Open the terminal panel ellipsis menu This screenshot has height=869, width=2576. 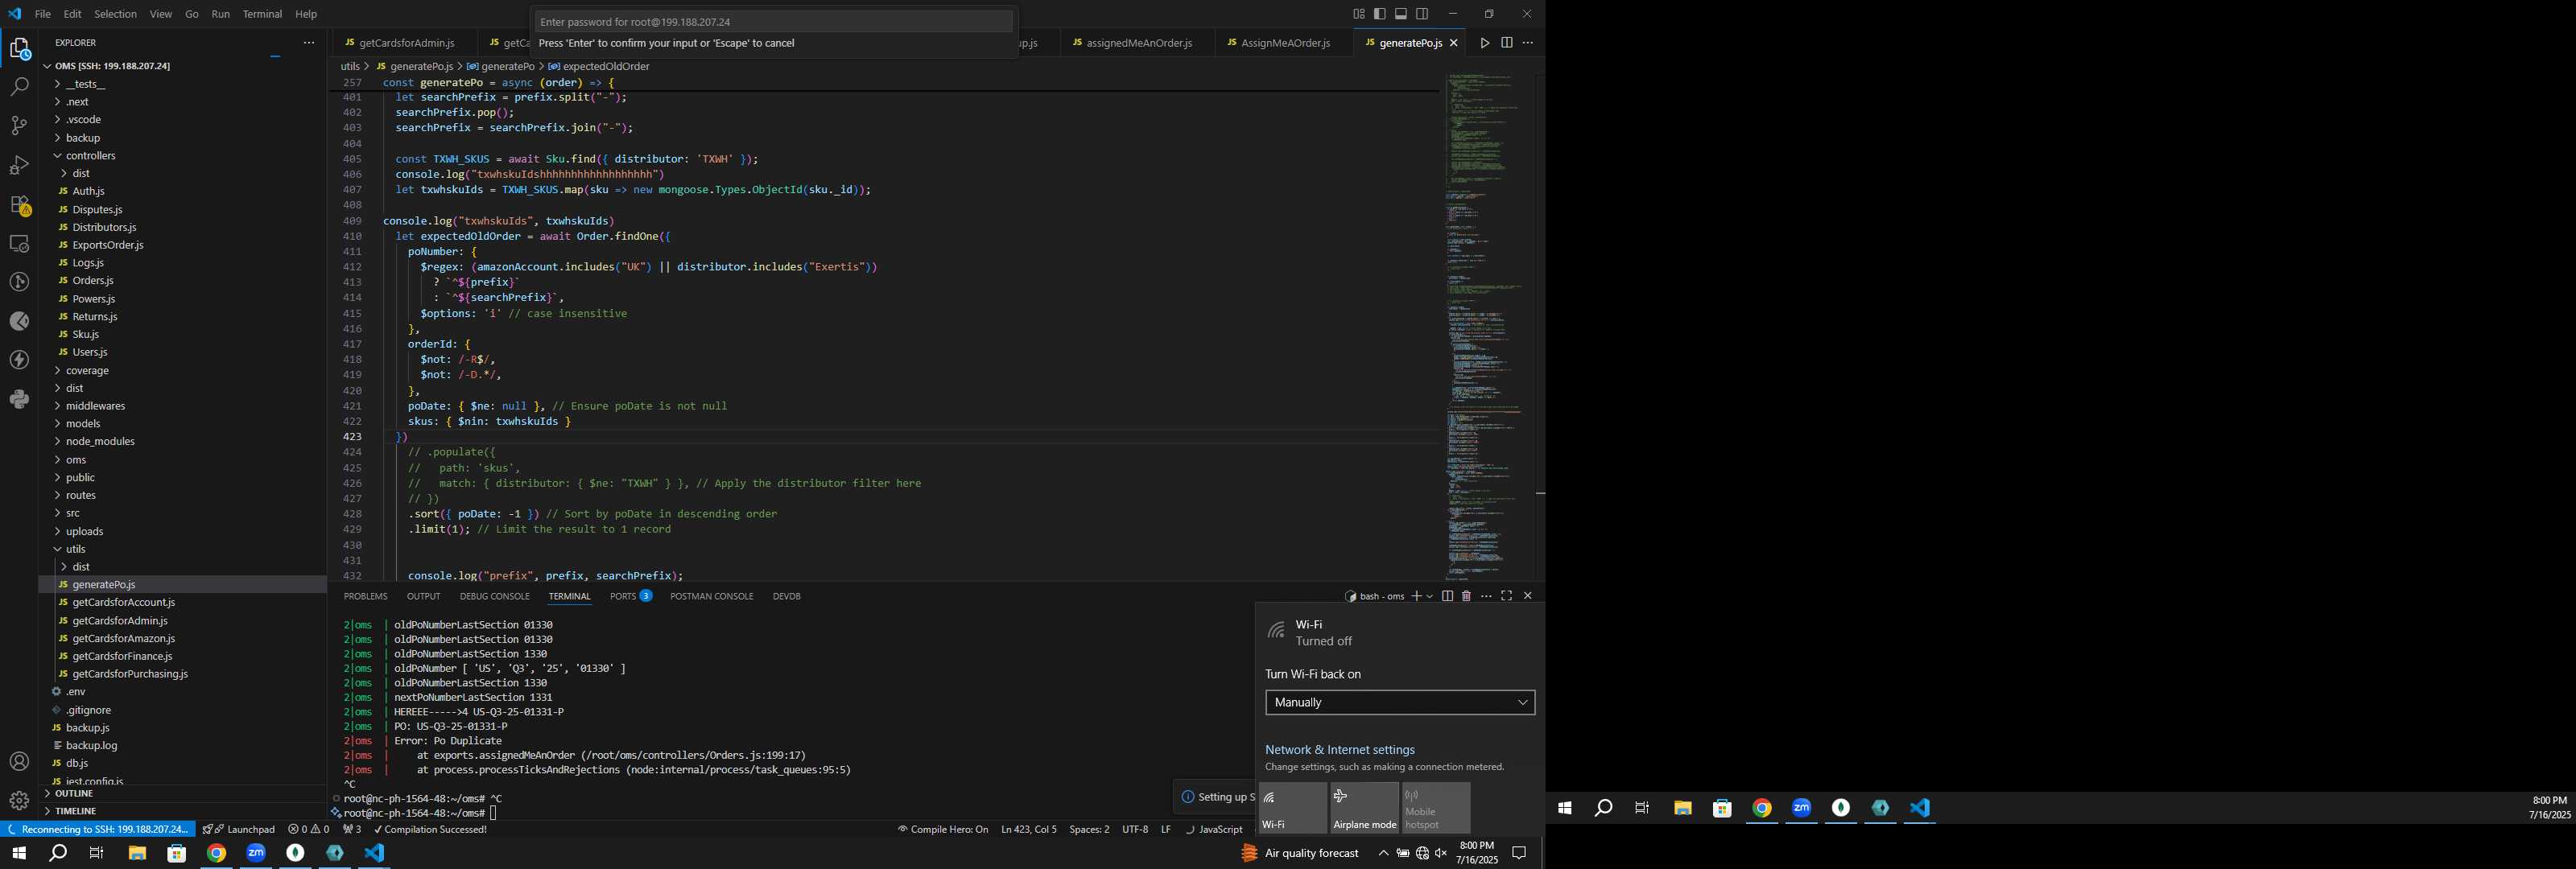1486,596
